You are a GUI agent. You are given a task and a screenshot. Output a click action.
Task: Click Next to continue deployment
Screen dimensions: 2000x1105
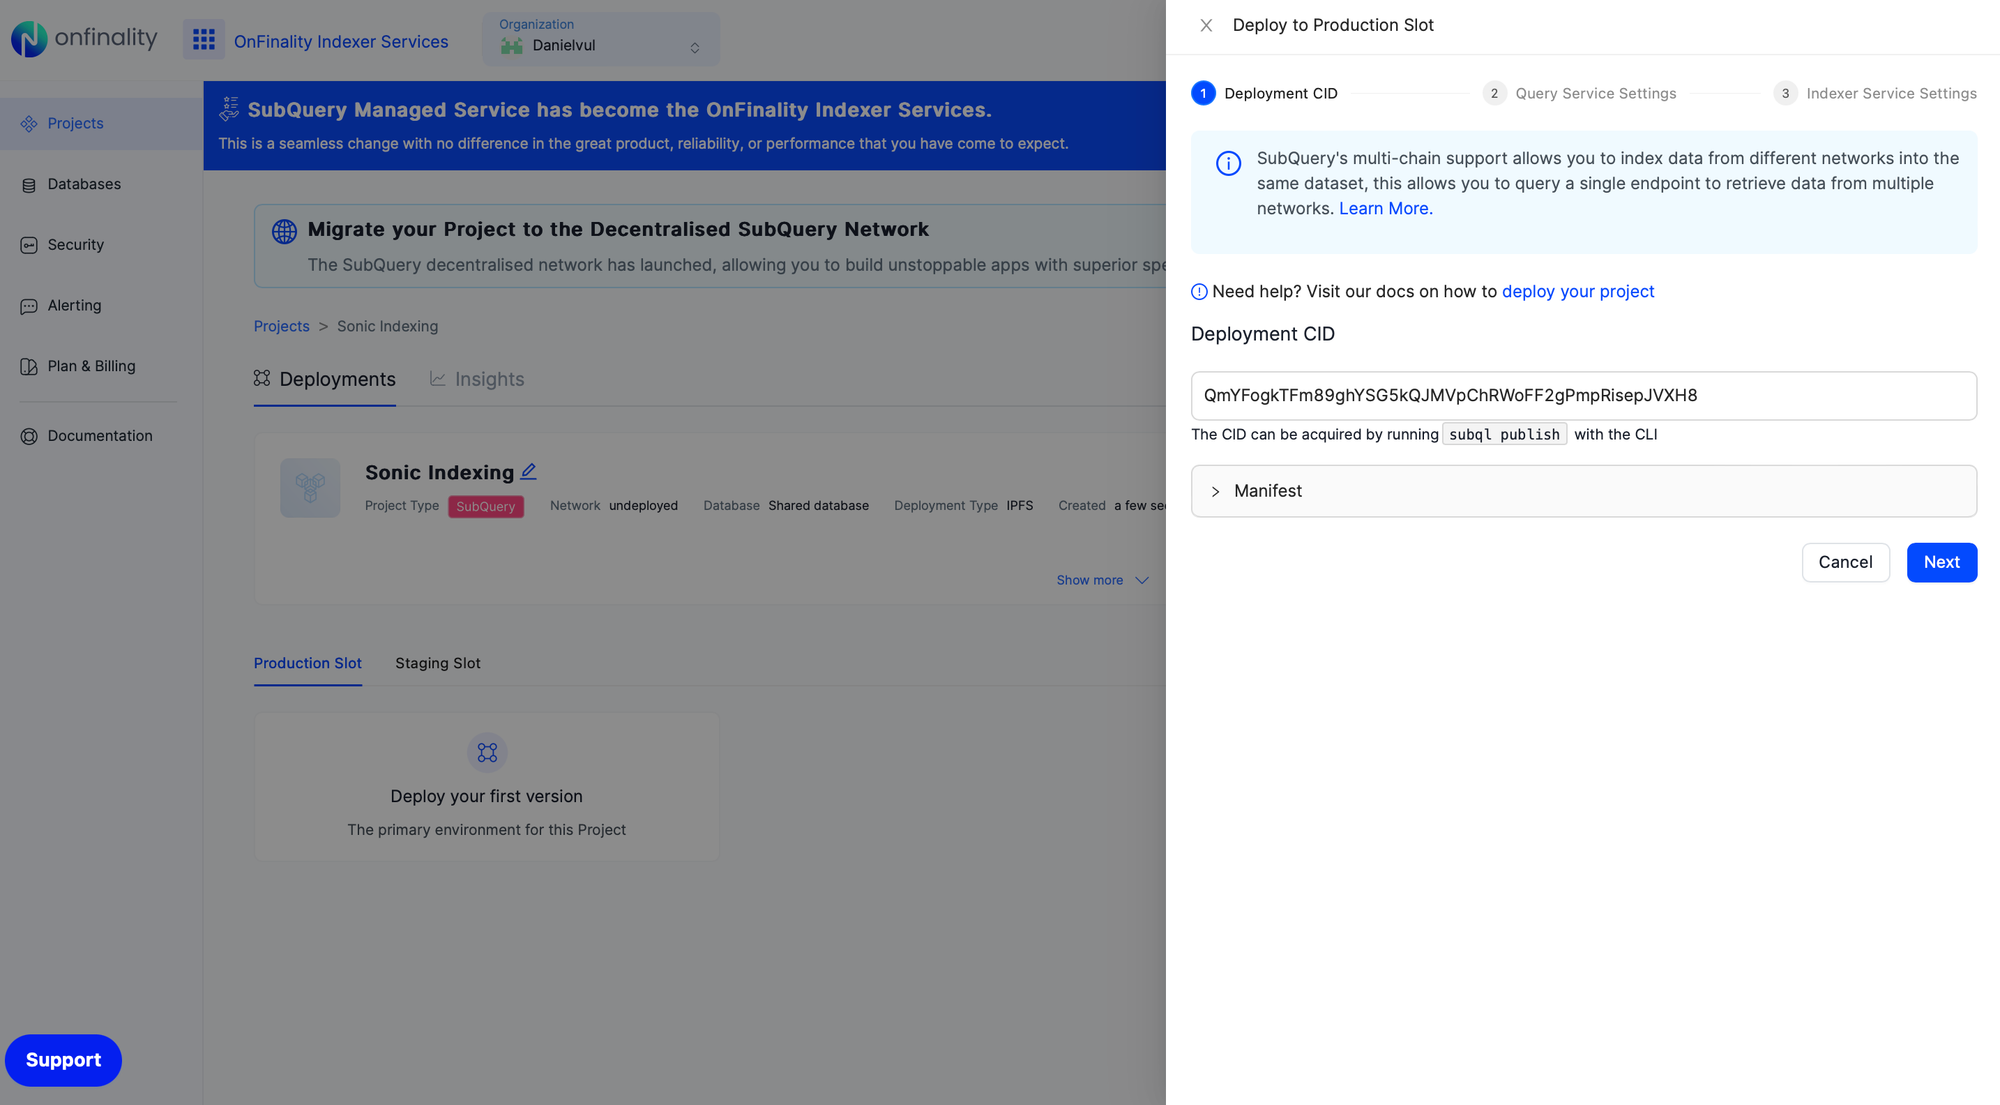click(1941, 562)
